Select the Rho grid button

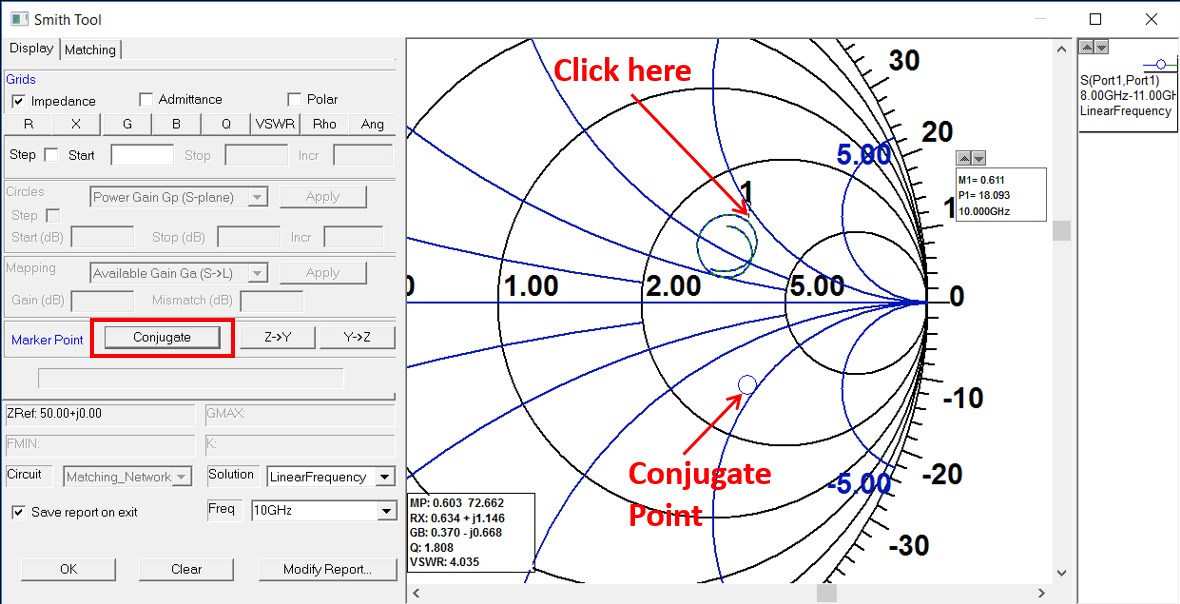324,124
